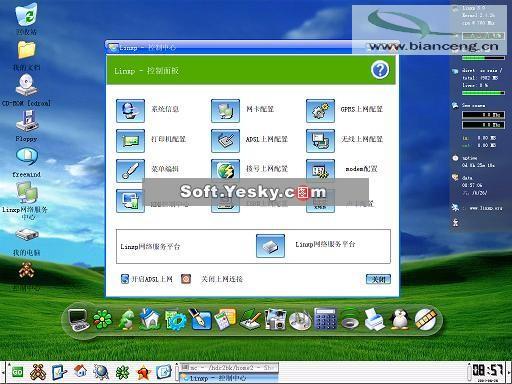The image size is (512, 384).
Task: Click the laptop icon in the dock
Action: [x=78, y=320]
